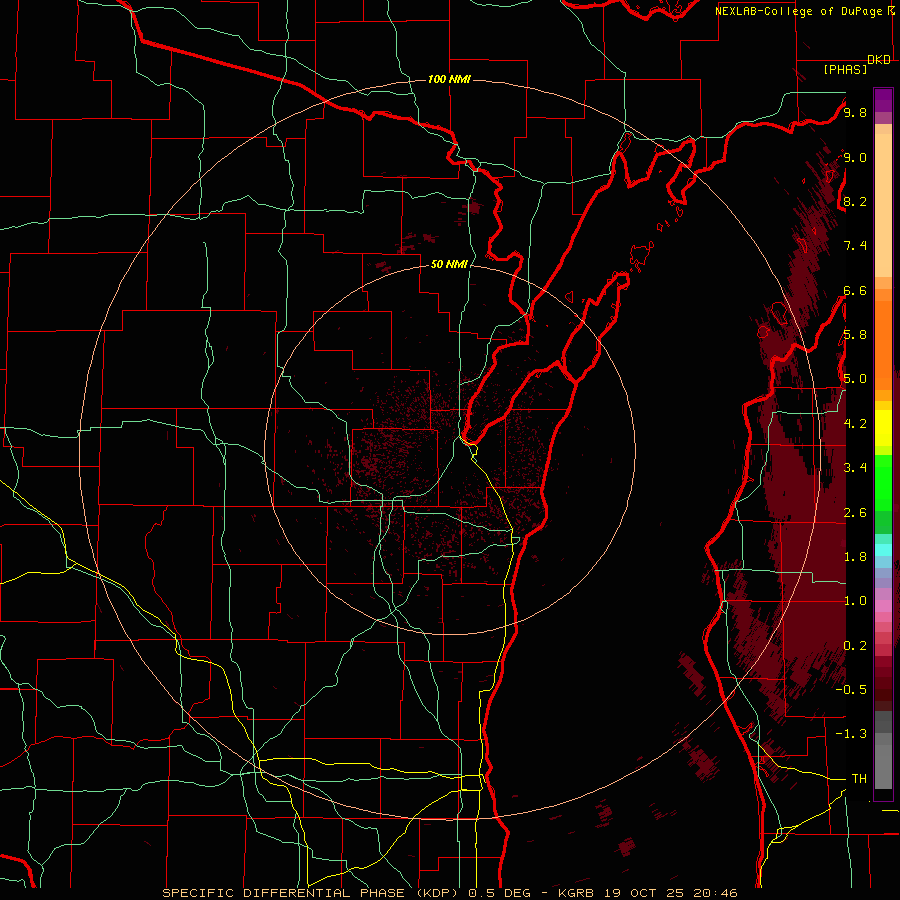Click the 8.2 value on the color scale

tap(855, 201)
